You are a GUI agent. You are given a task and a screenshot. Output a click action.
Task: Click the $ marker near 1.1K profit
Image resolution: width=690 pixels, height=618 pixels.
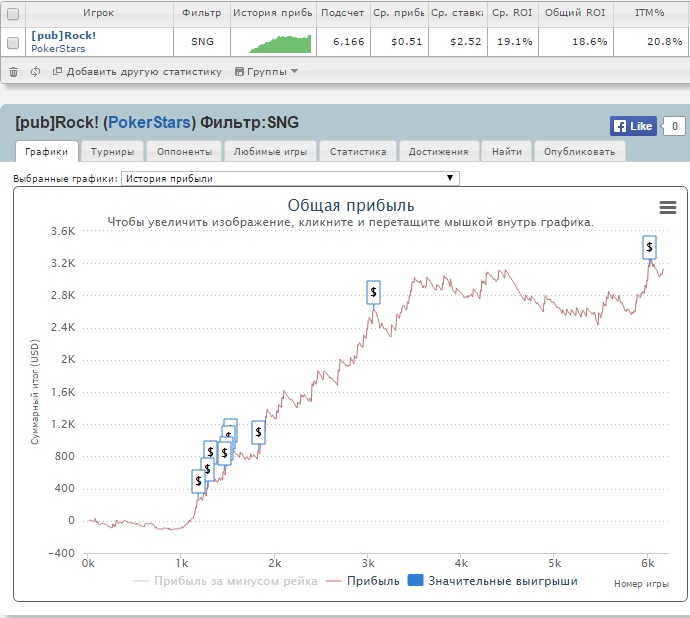[258, 432]
